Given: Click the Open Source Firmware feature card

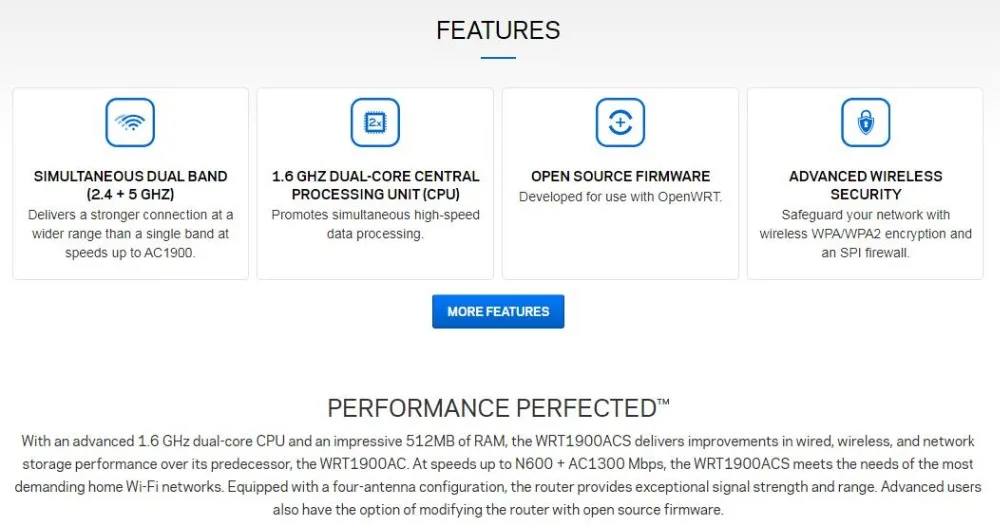Looking at the screenshot, I should point(621,184).
